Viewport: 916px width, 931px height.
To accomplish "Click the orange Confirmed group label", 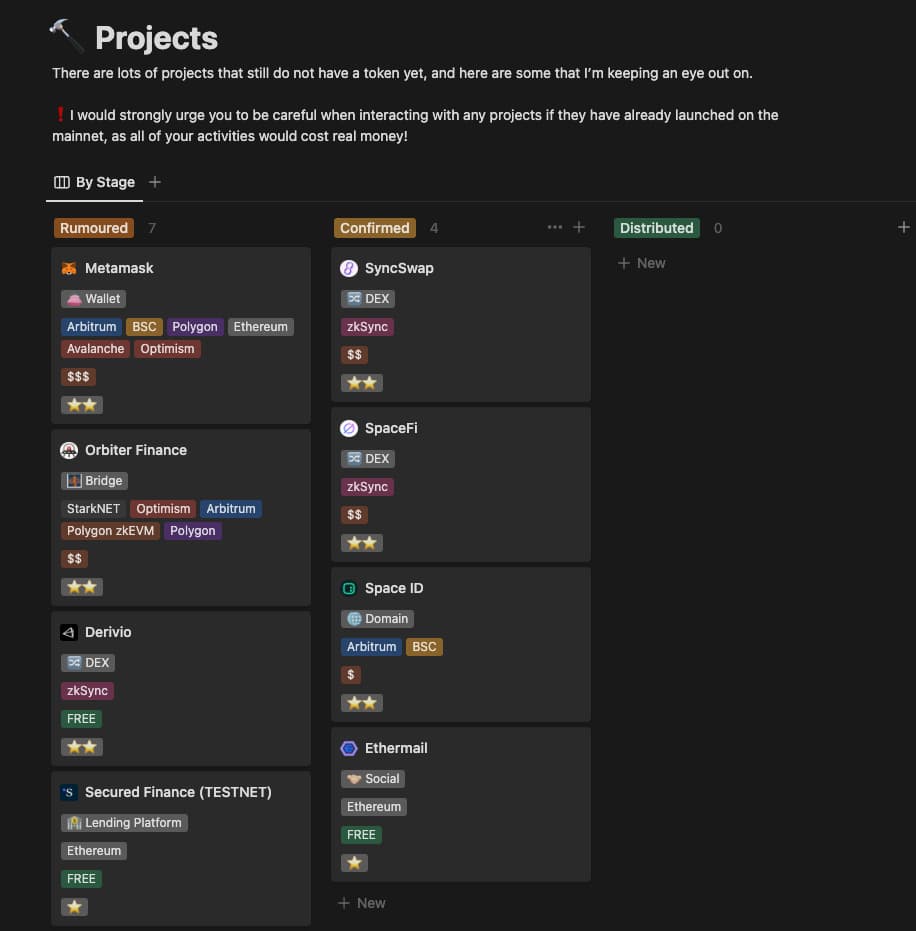I will click(375, 228).
